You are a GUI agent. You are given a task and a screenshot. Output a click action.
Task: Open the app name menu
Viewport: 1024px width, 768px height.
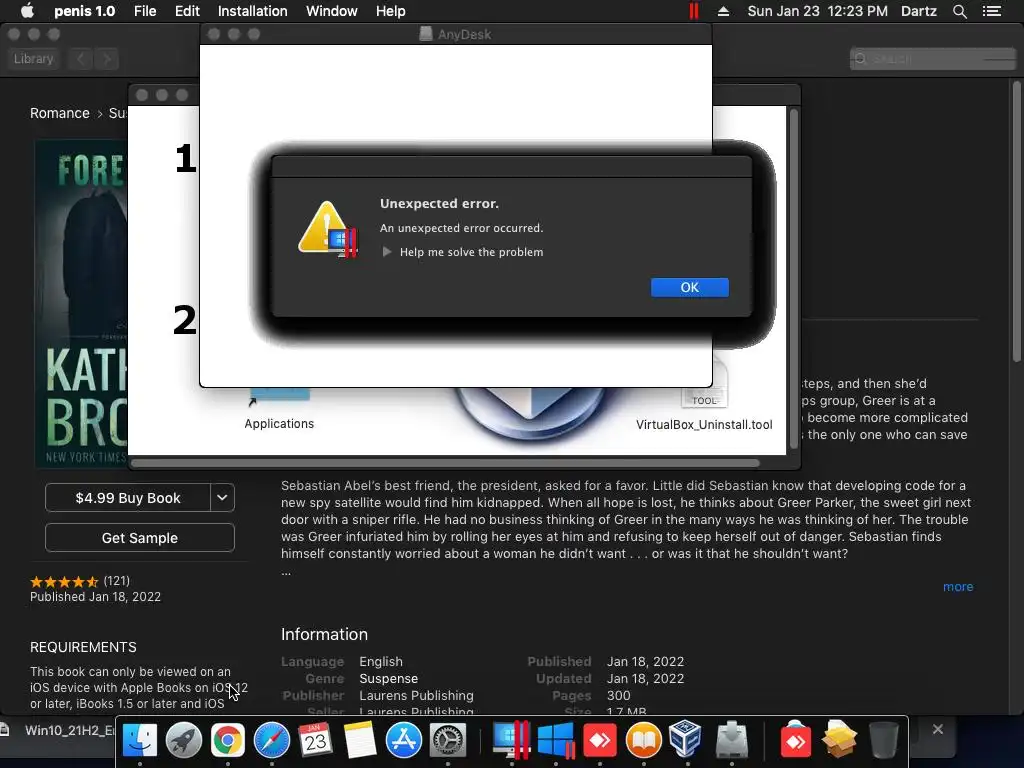pyautogui.click(x=84, y=11)
